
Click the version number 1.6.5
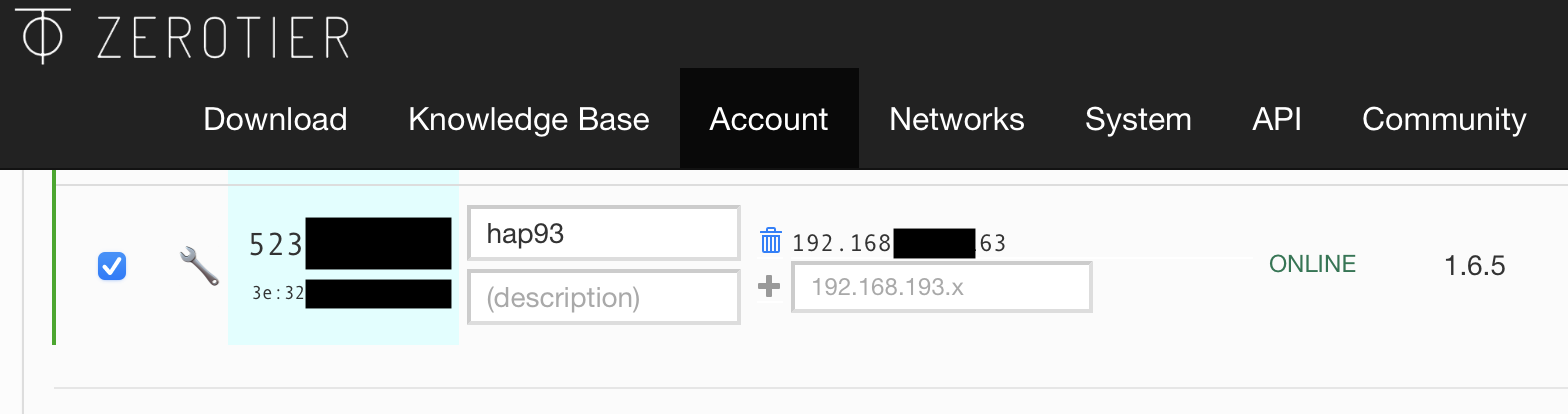[1474, 266]
